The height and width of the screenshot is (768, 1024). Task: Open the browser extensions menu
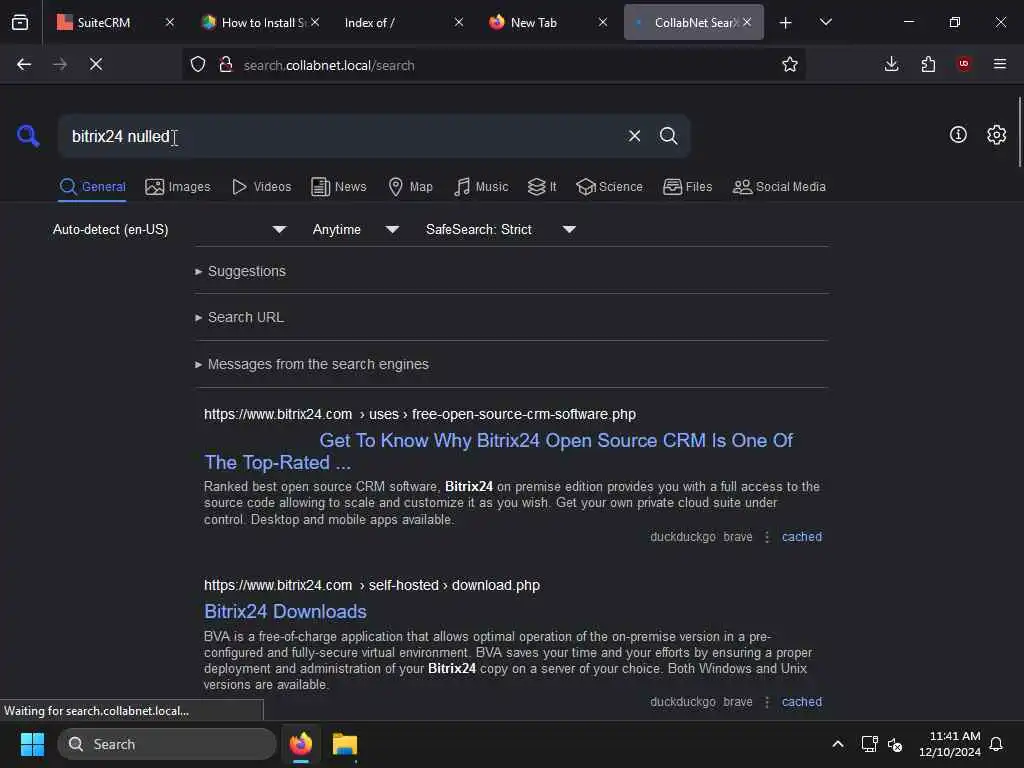tap(928, 64)
